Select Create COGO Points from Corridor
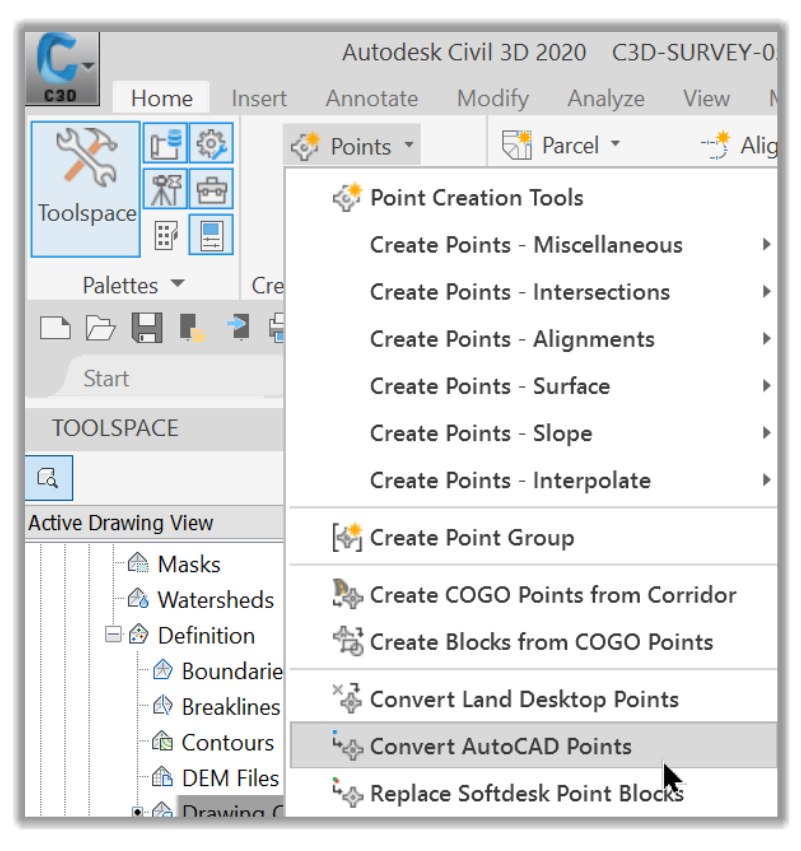Viewport: 801px width, 851px height. pyautogui.click(x=533, y=595)
